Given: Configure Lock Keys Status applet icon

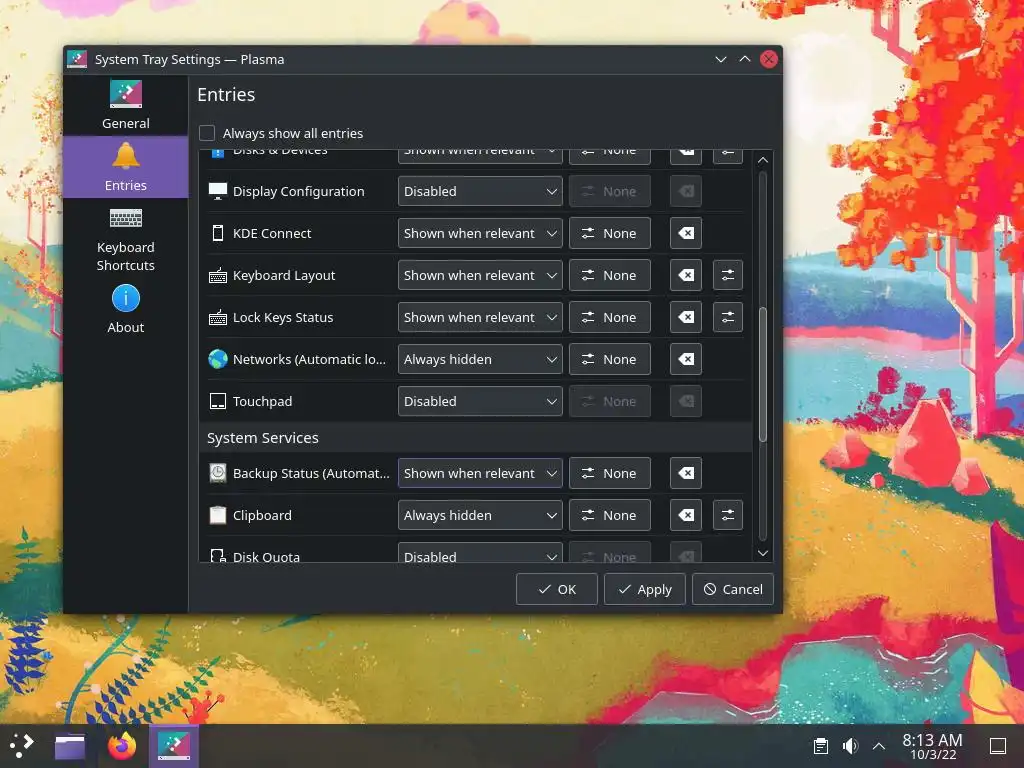Looking at the screenshot, I should (728, 317).
